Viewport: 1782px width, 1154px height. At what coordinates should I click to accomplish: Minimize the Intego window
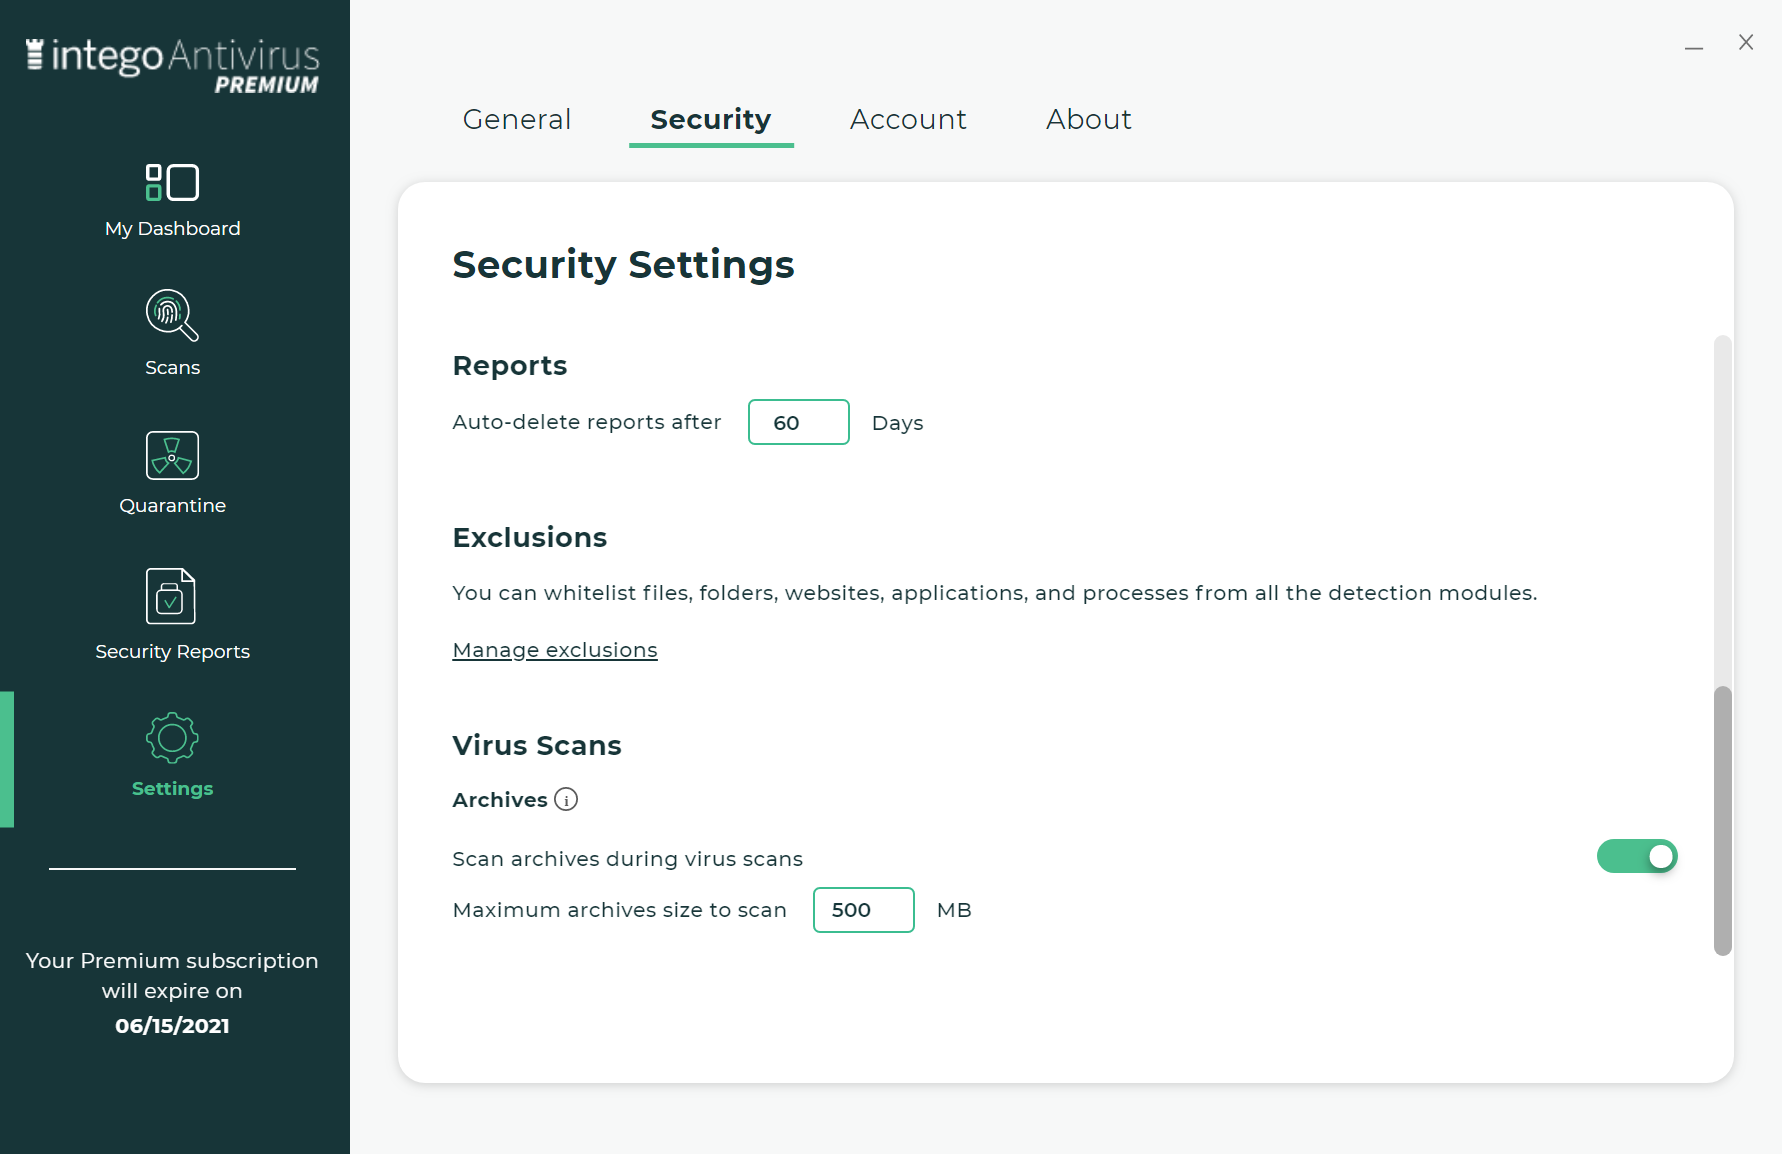pos(1693,45)
